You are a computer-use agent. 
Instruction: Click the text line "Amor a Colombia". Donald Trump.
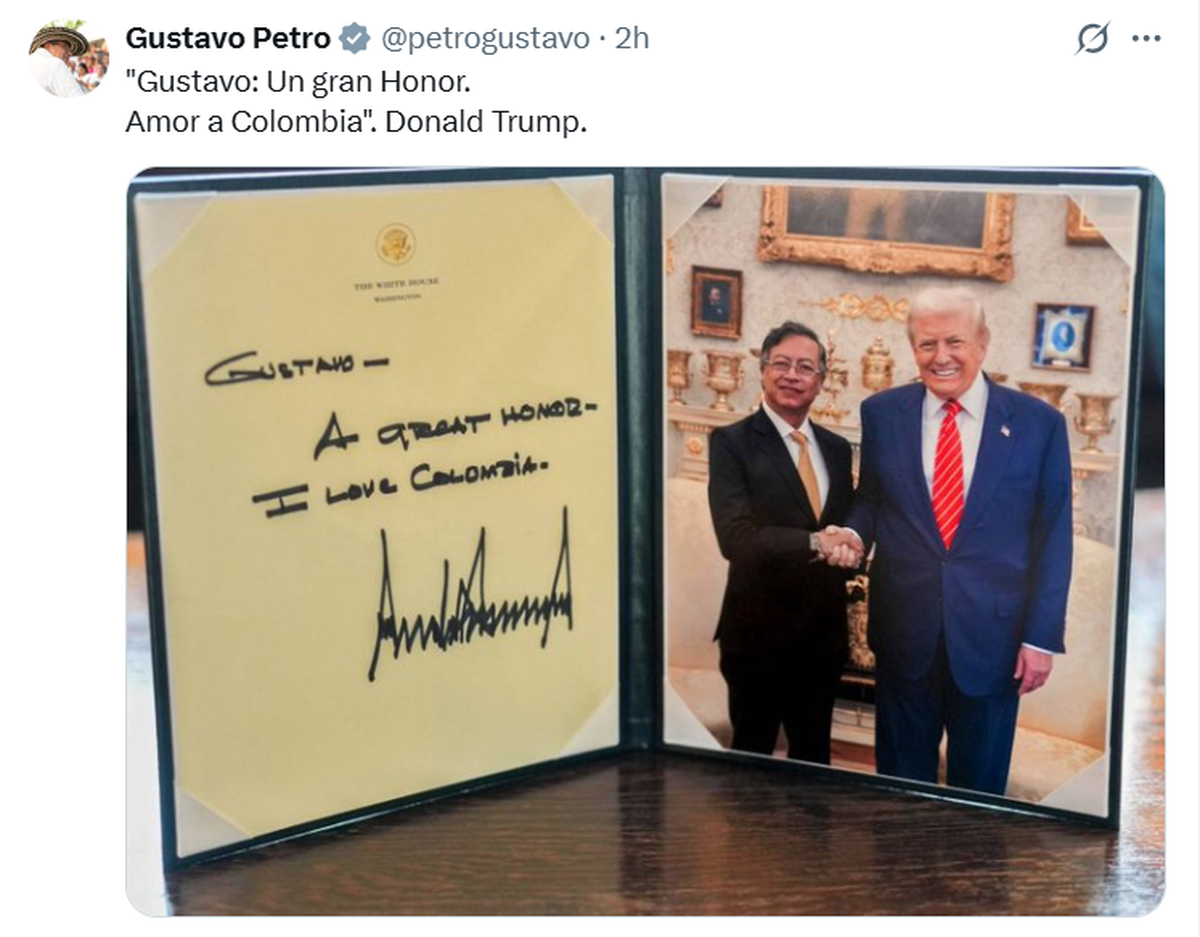click(356, 122)
